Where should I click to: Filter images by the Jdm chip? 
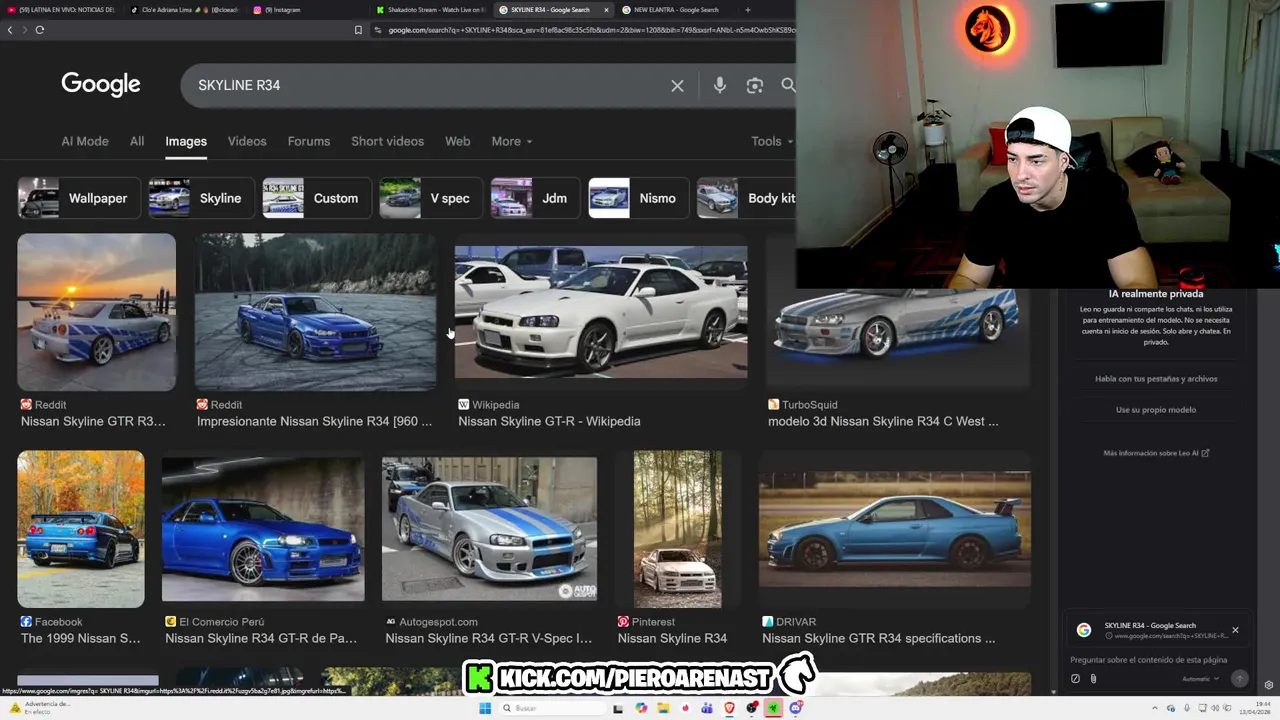click(535, 198)
